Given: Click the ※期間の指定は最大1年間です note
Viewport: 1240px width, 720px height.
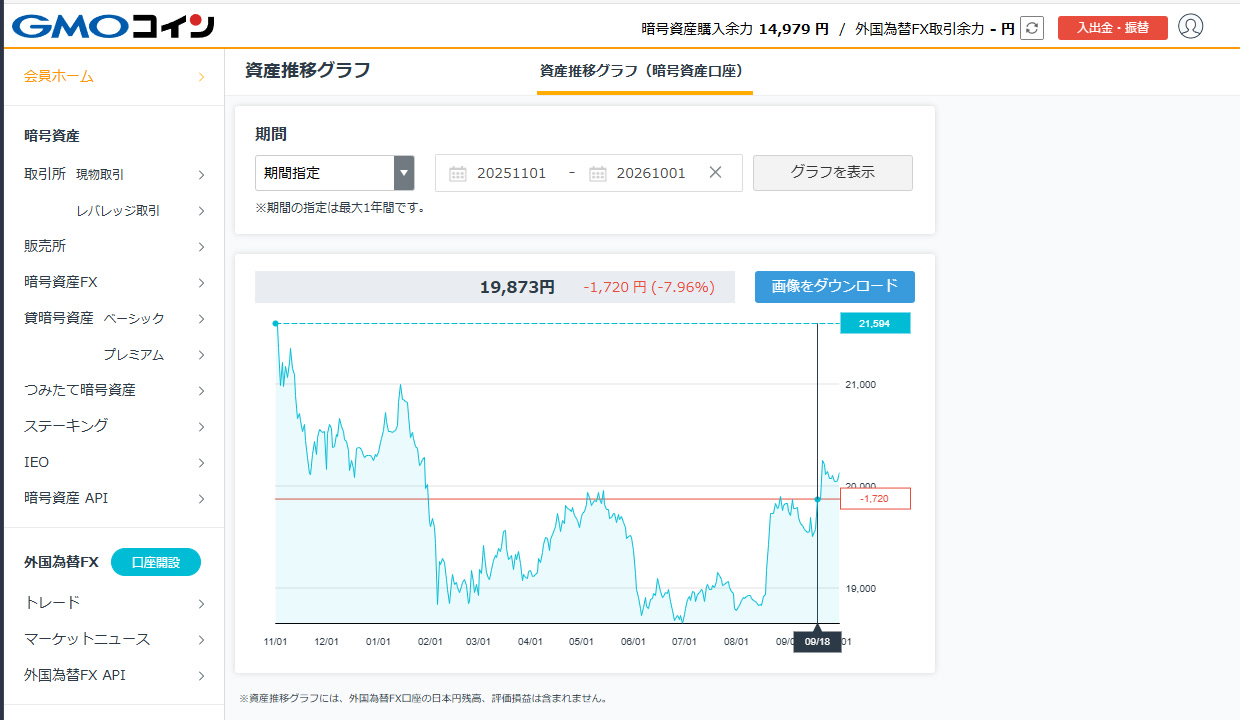Looking at the screenshot, I should point(340,208).
